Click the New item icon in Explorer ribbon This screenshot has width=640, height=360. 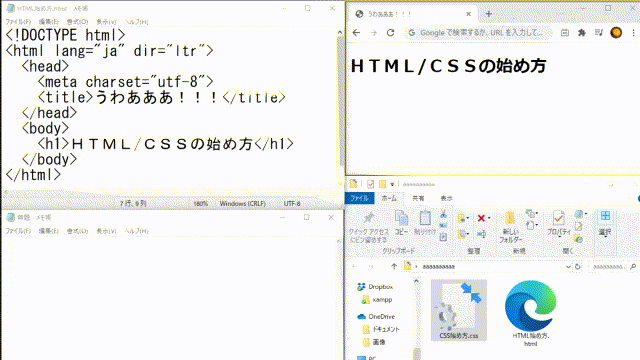tap(530, 213)
